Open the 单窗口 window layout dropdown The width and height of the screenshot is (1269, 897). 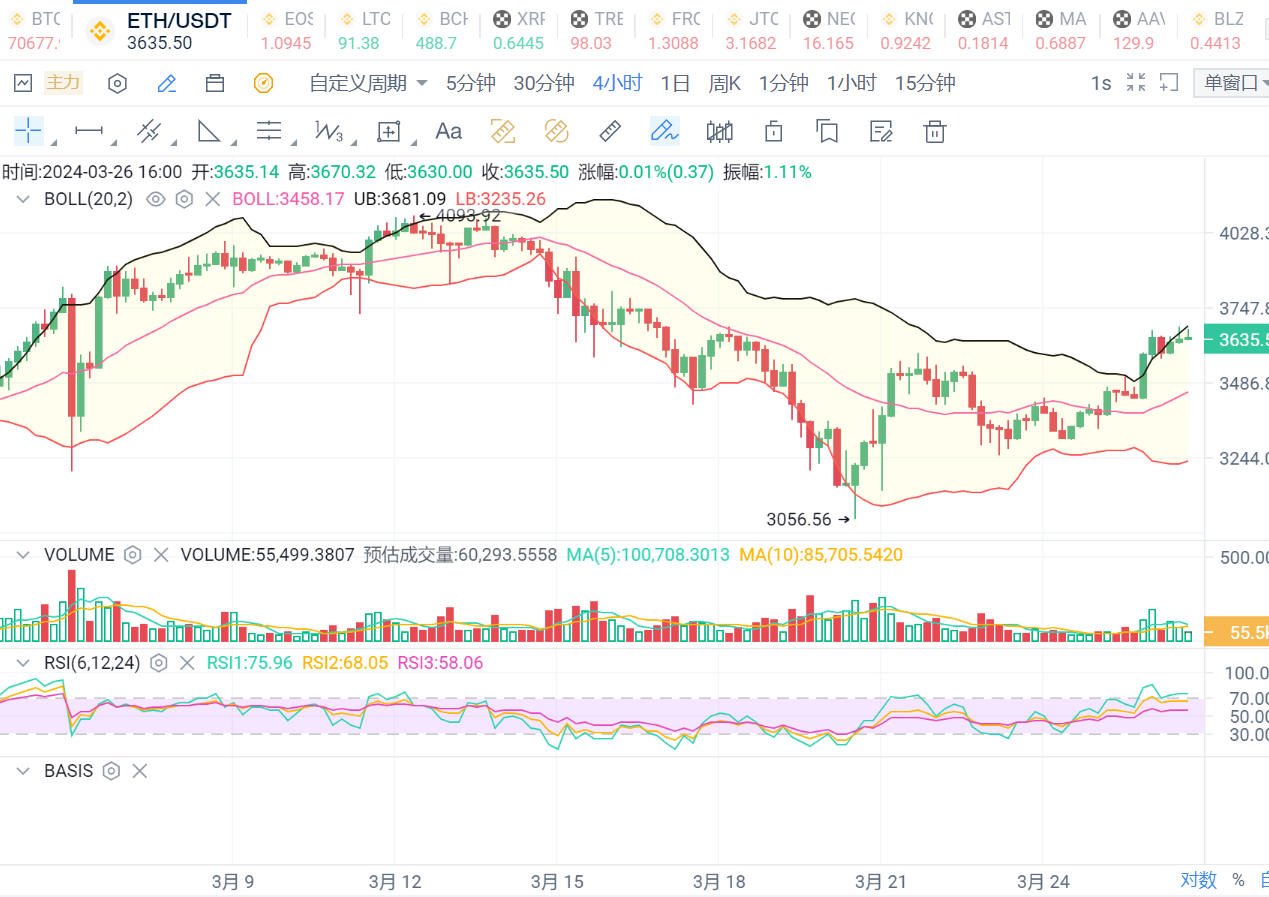1232,83
